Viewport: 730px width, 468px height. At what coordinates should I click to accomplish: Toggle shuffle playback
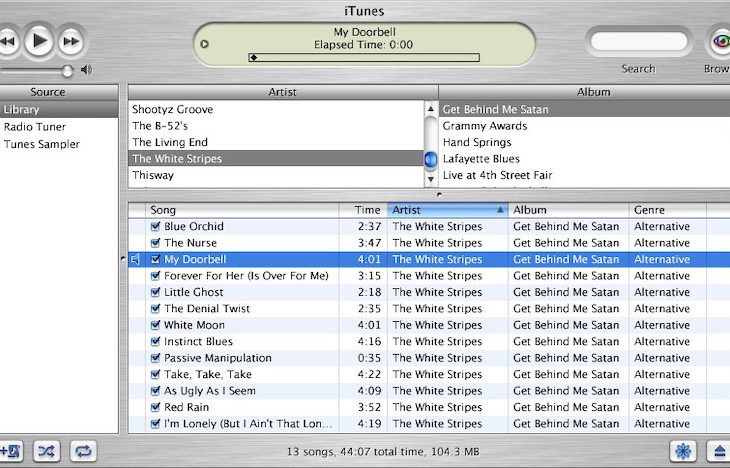click(47, 451)
